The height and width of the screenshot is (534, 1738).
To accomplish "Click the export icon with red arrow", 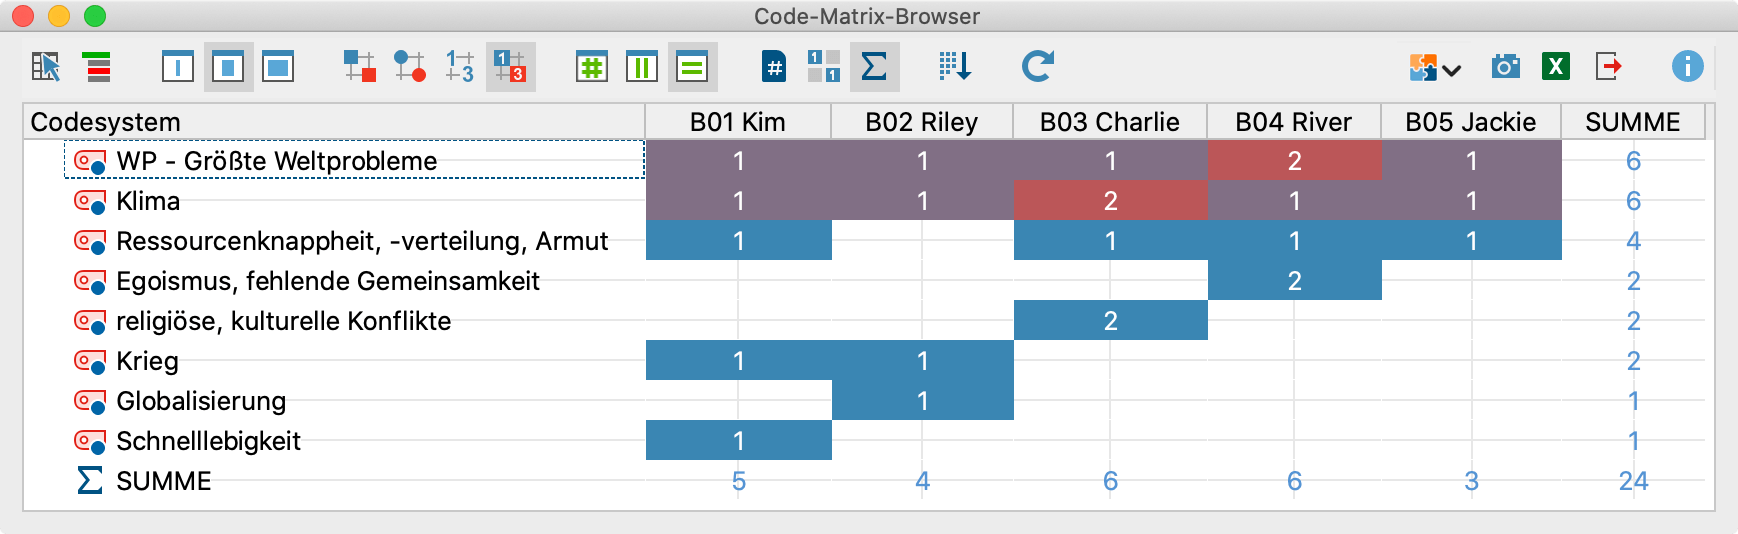I will [x=1608, y=67].
